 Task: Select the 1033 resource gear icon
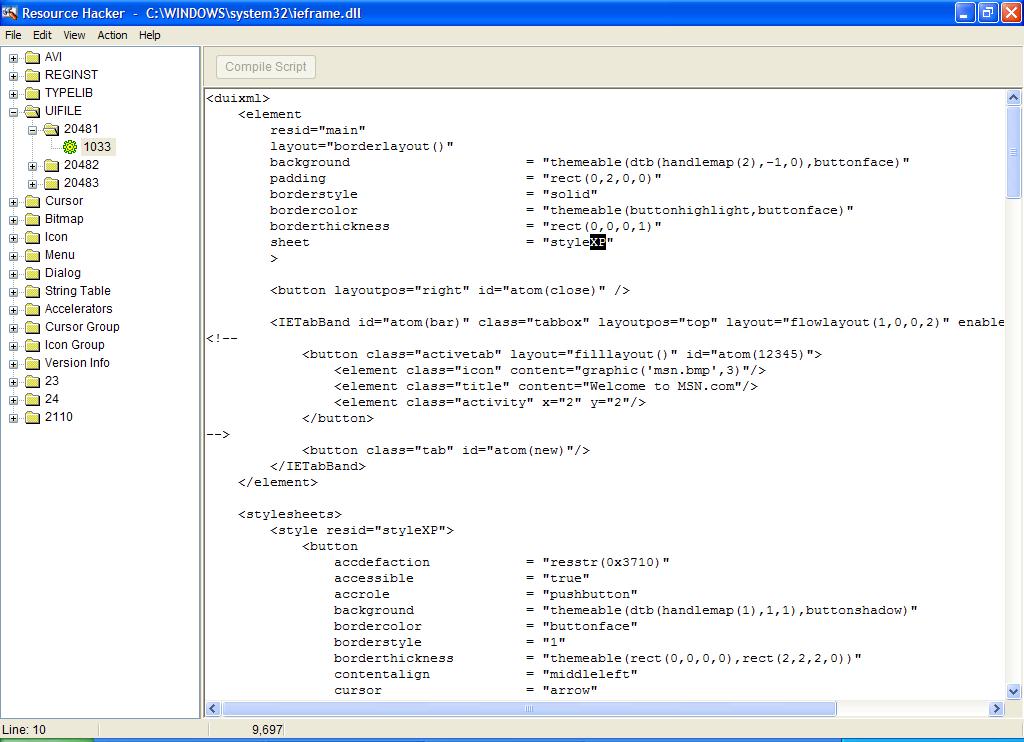pos(70,147)
